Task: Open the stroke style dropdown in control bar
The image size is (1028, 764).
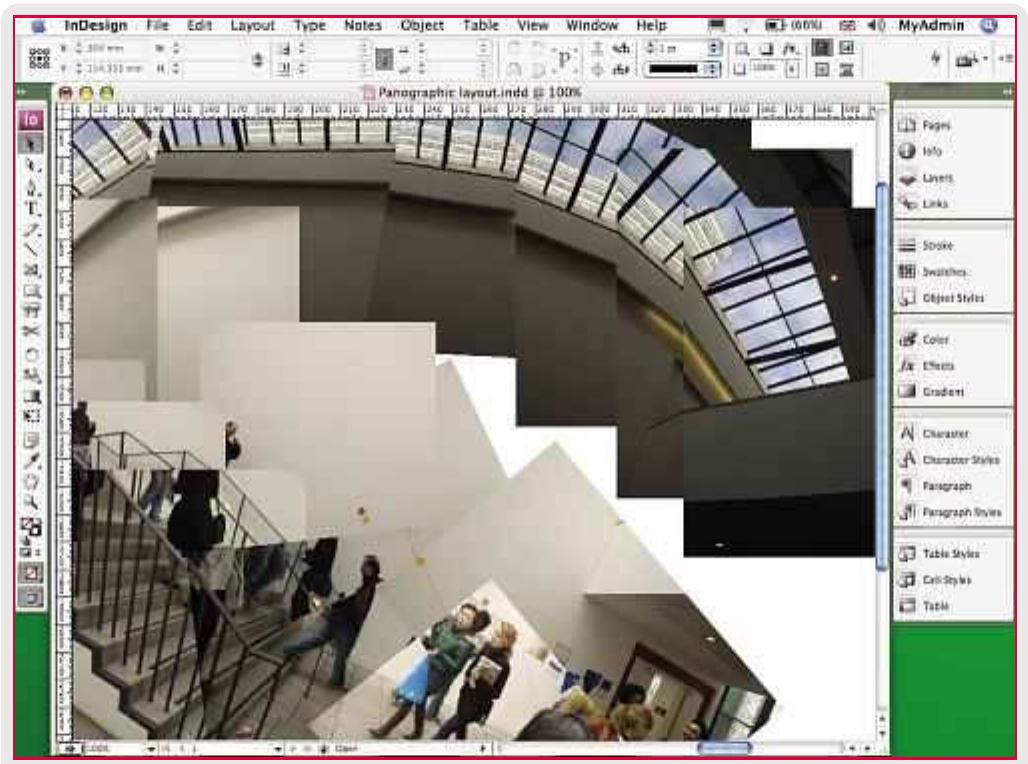Action: click(714, 70)
